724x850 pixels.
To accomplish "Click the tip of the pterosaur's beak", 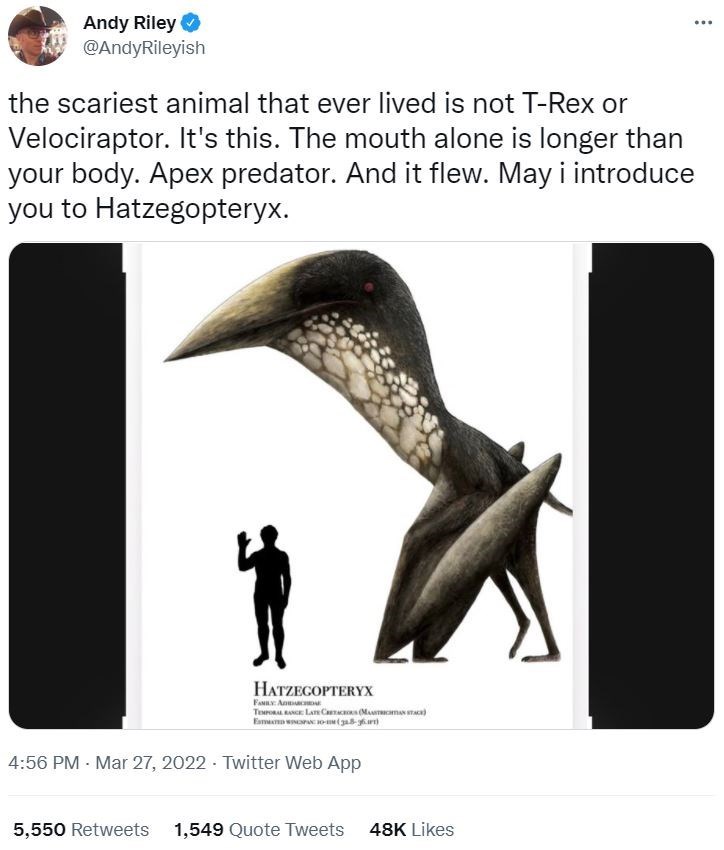I will pos(170,355).
